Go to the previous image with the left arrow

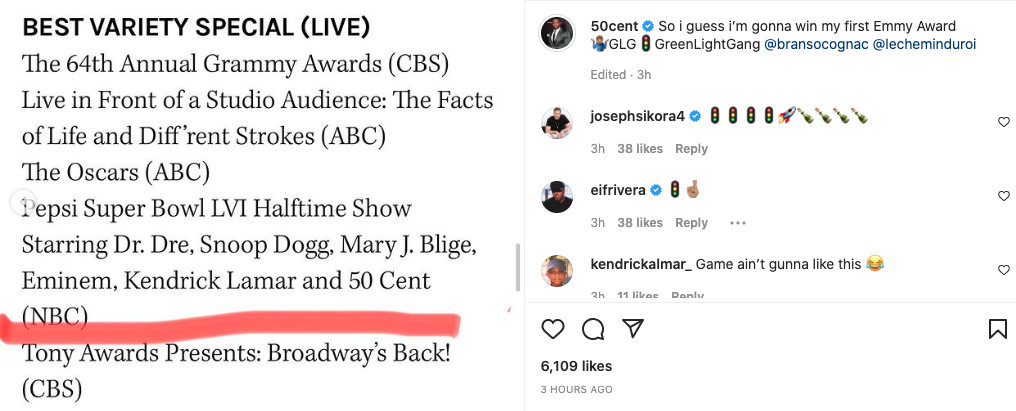[23, 202]
